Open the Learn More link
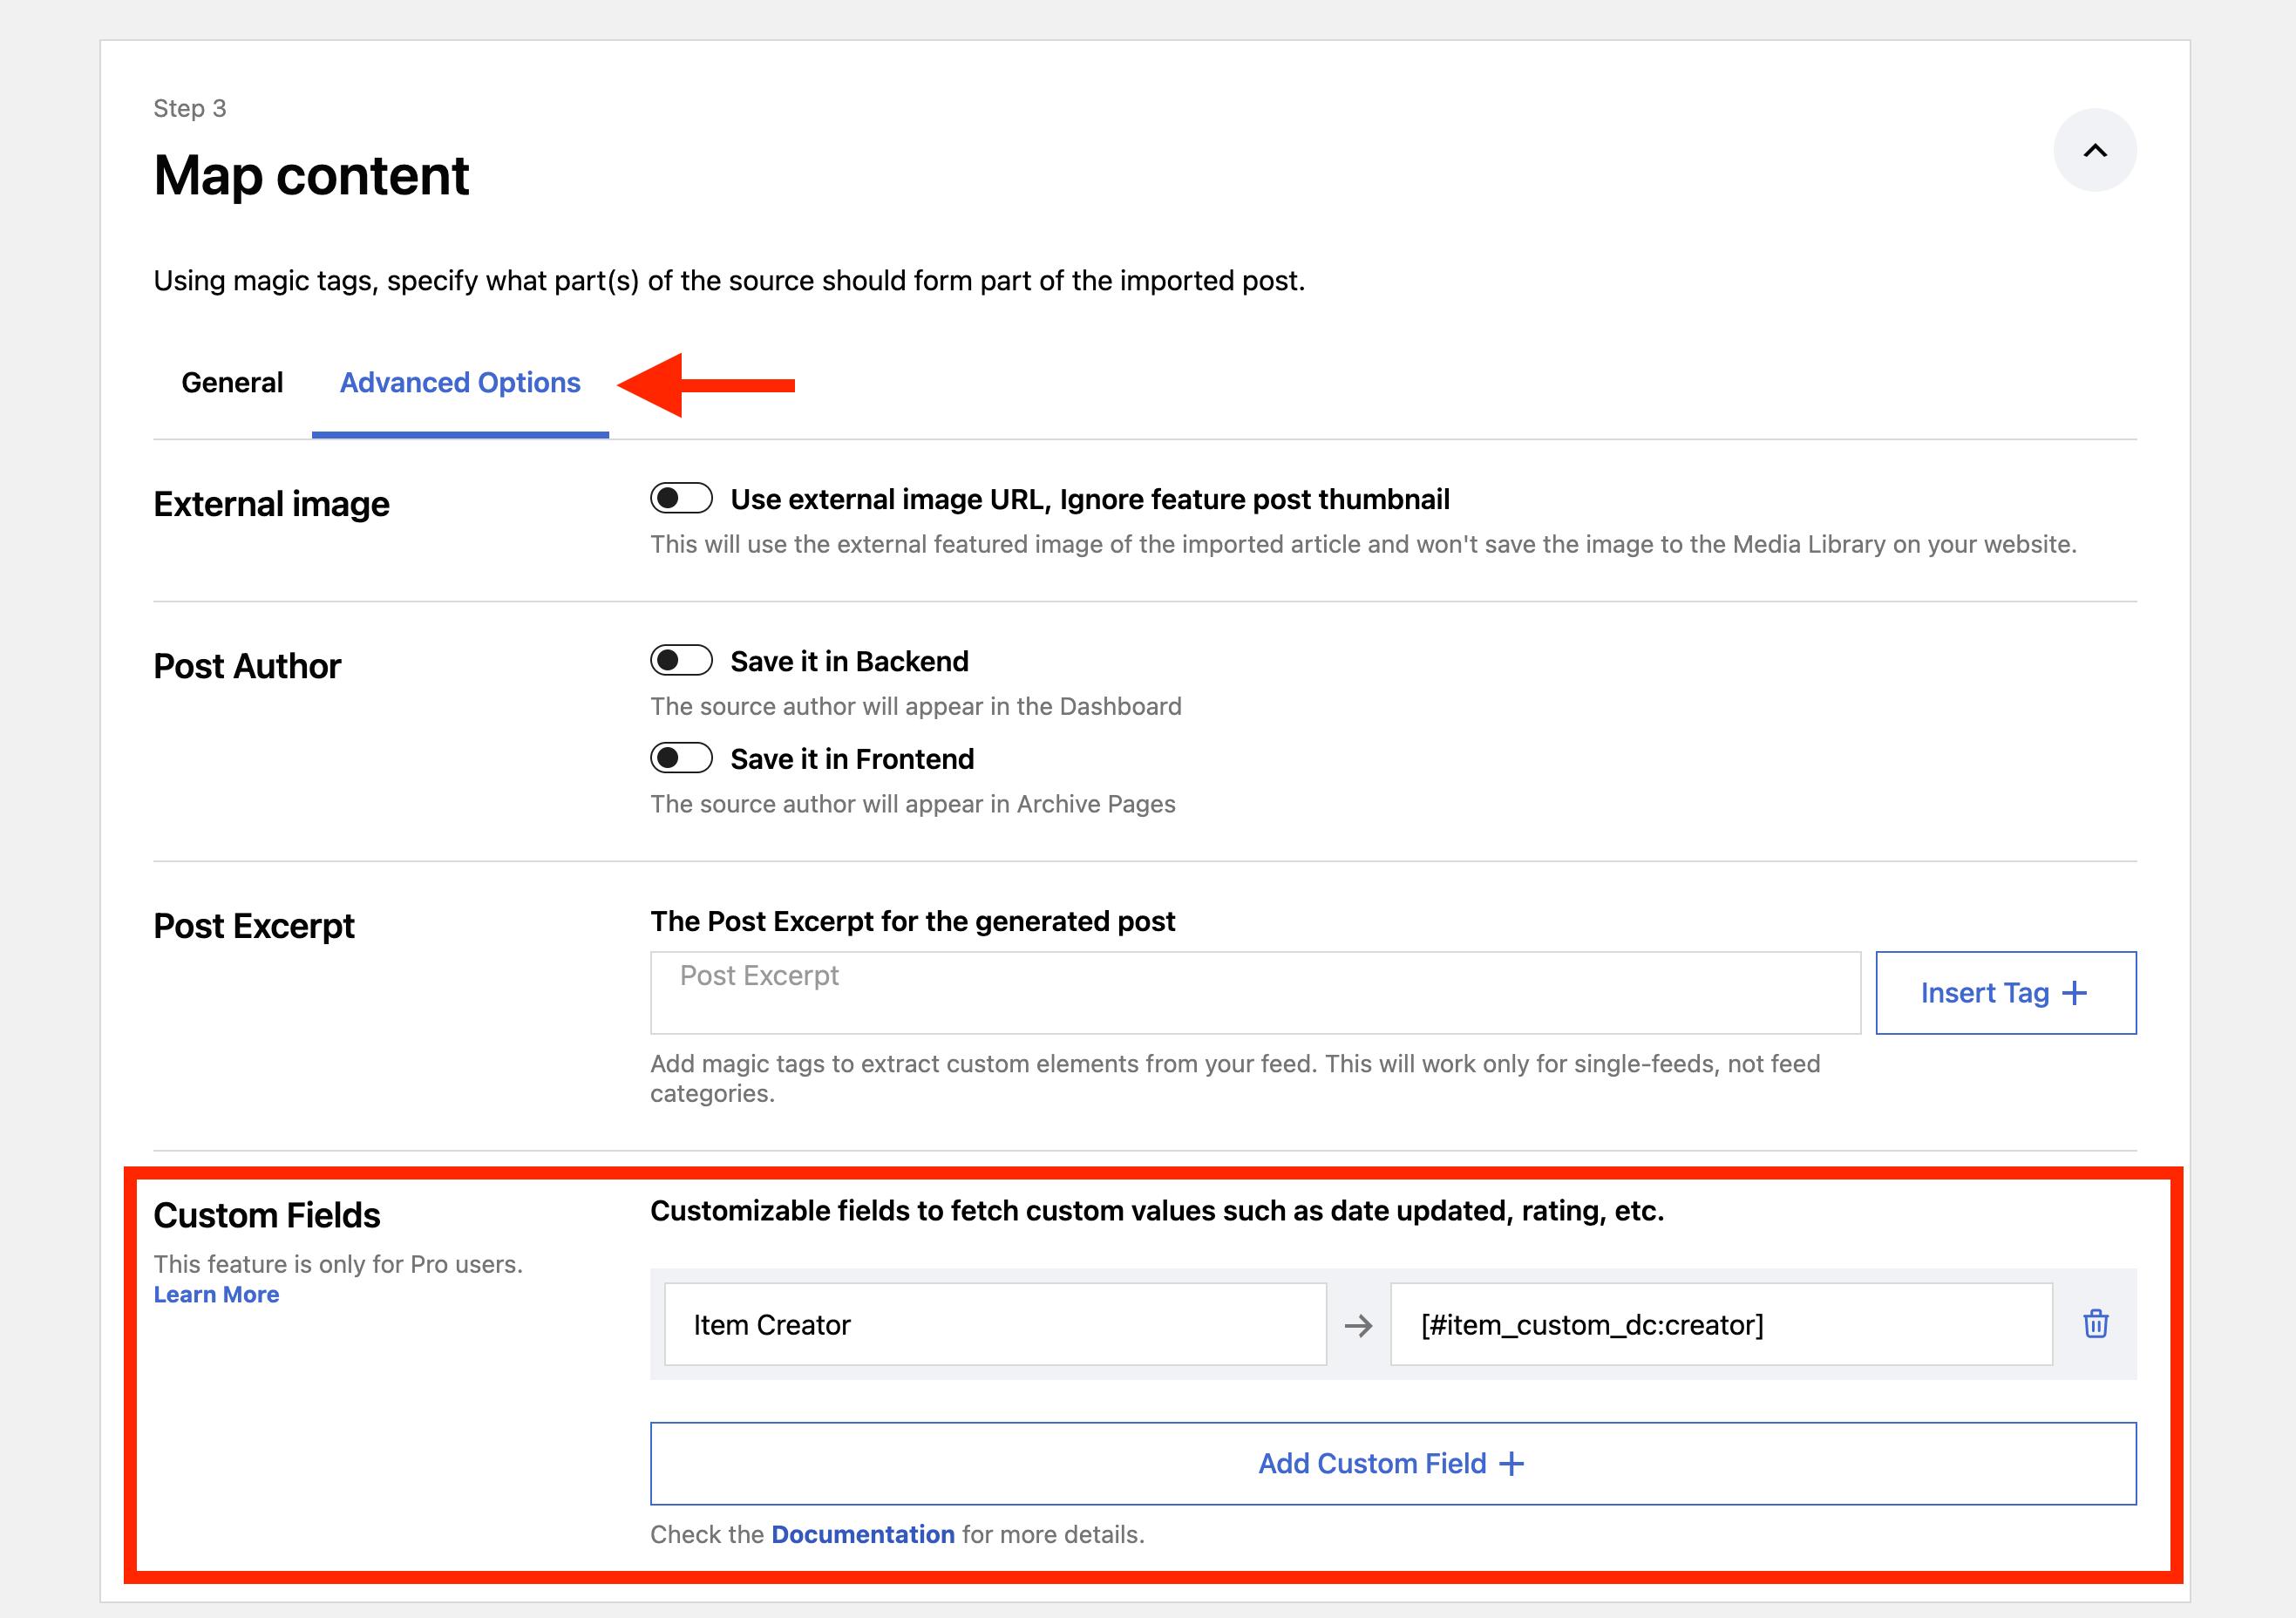Viewport: 2296px width, 1618px height. click(216, 1294)
